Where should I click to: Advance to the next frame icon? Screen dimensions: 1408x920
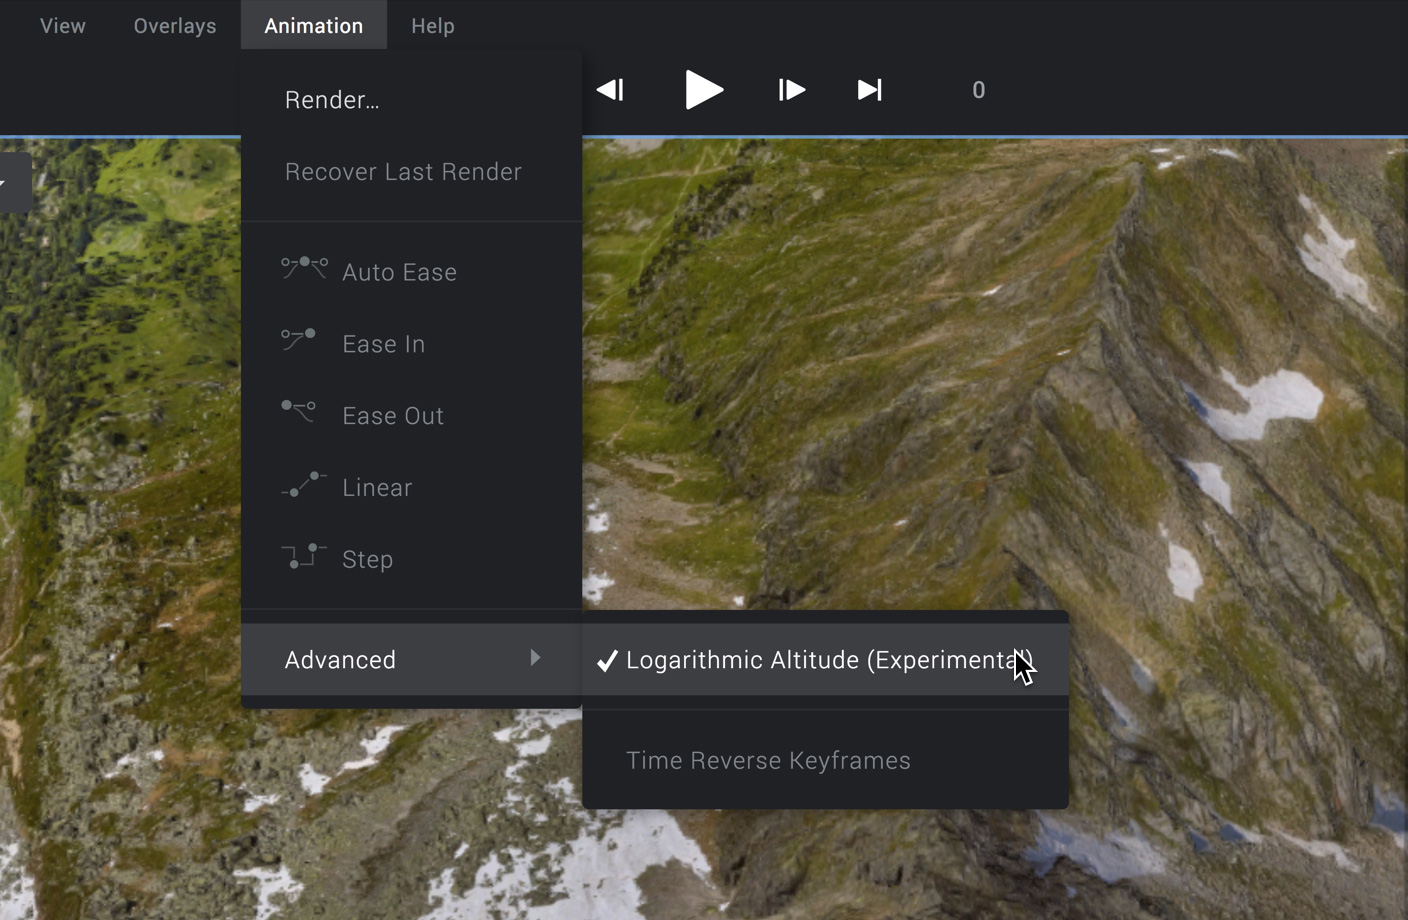pos(791,90)
